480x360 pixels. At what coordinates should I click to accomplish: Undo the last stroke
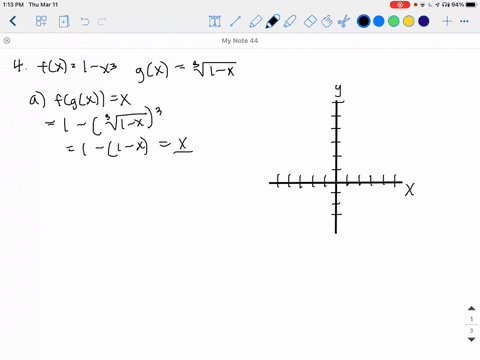point(85,22)
